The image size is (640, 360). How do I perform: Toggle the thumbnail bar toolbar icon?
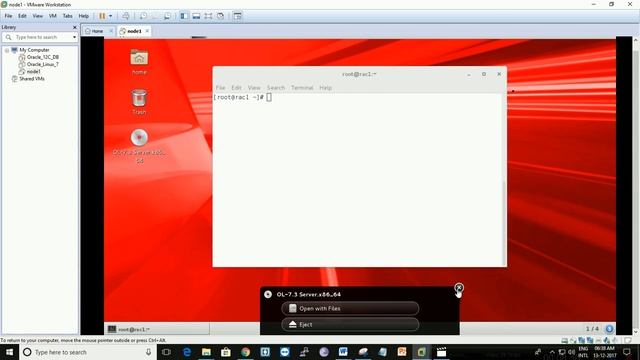[x=196, y=16]
